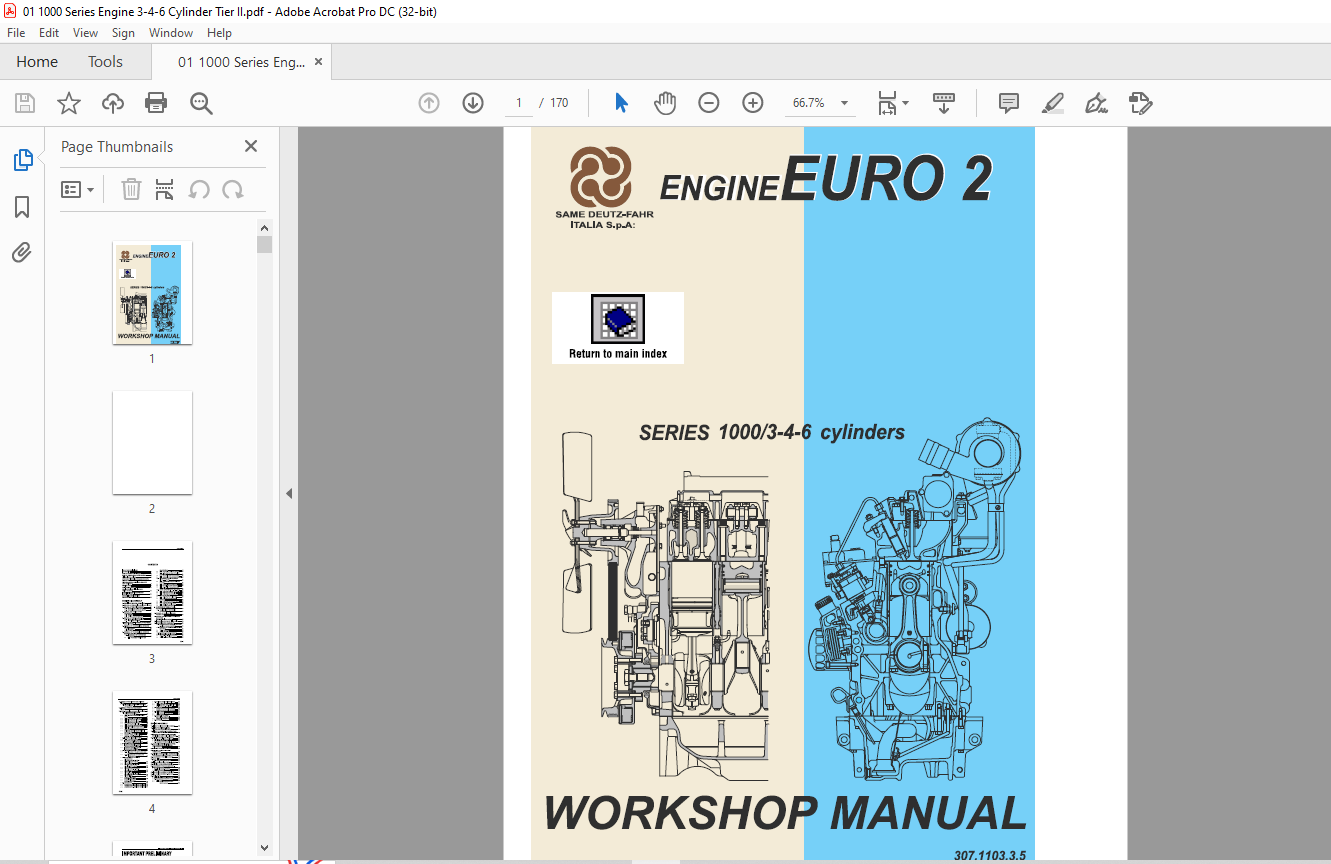Click SERIES 1000/3-4-6 cylinders text

pyautogui.click(x=772, y=433)
